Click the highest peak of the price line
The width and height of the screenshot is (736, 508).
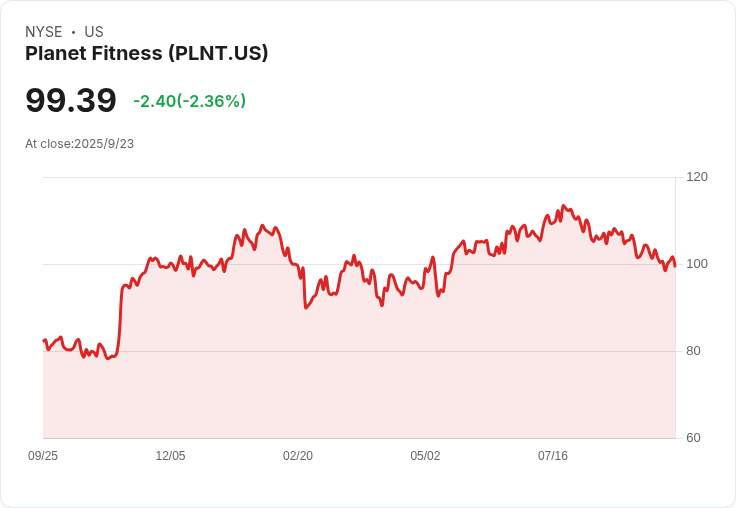coord(563,206)
